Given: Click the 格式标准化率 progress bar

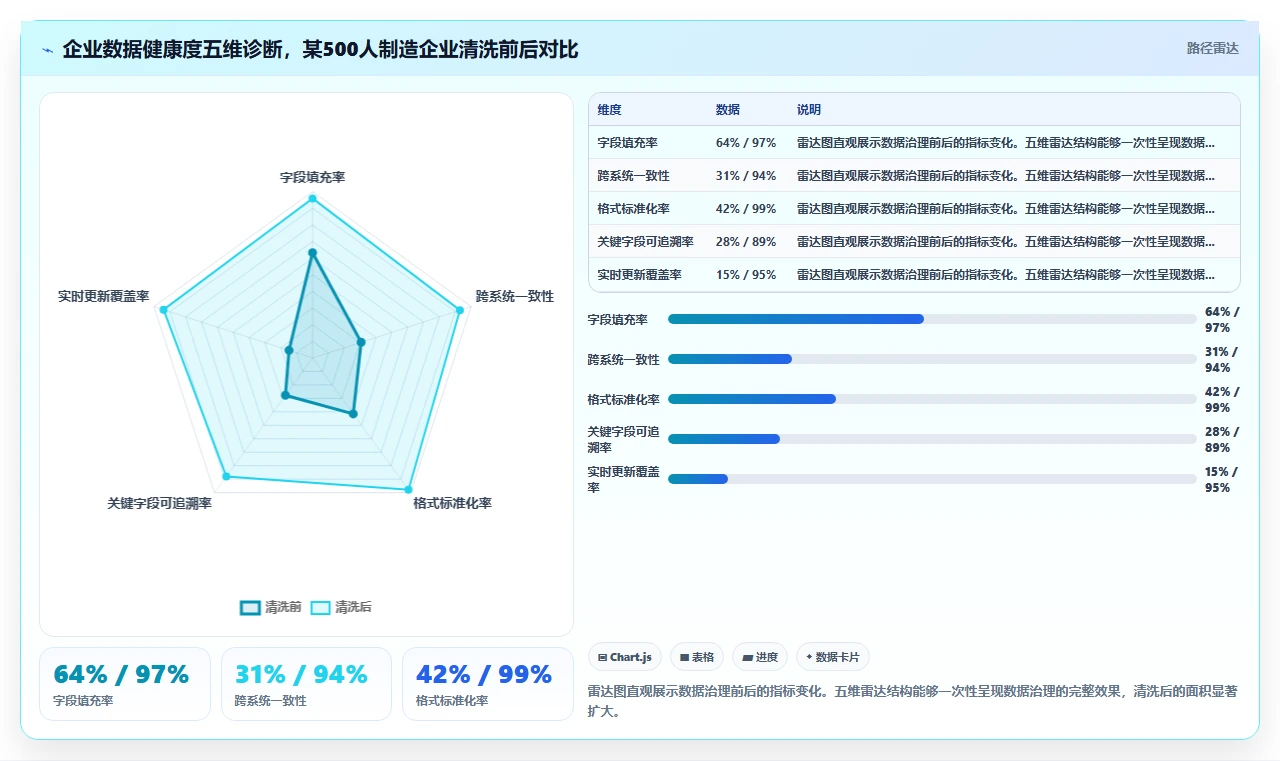Looking at the screenshot, I should (x=932, y=399).
